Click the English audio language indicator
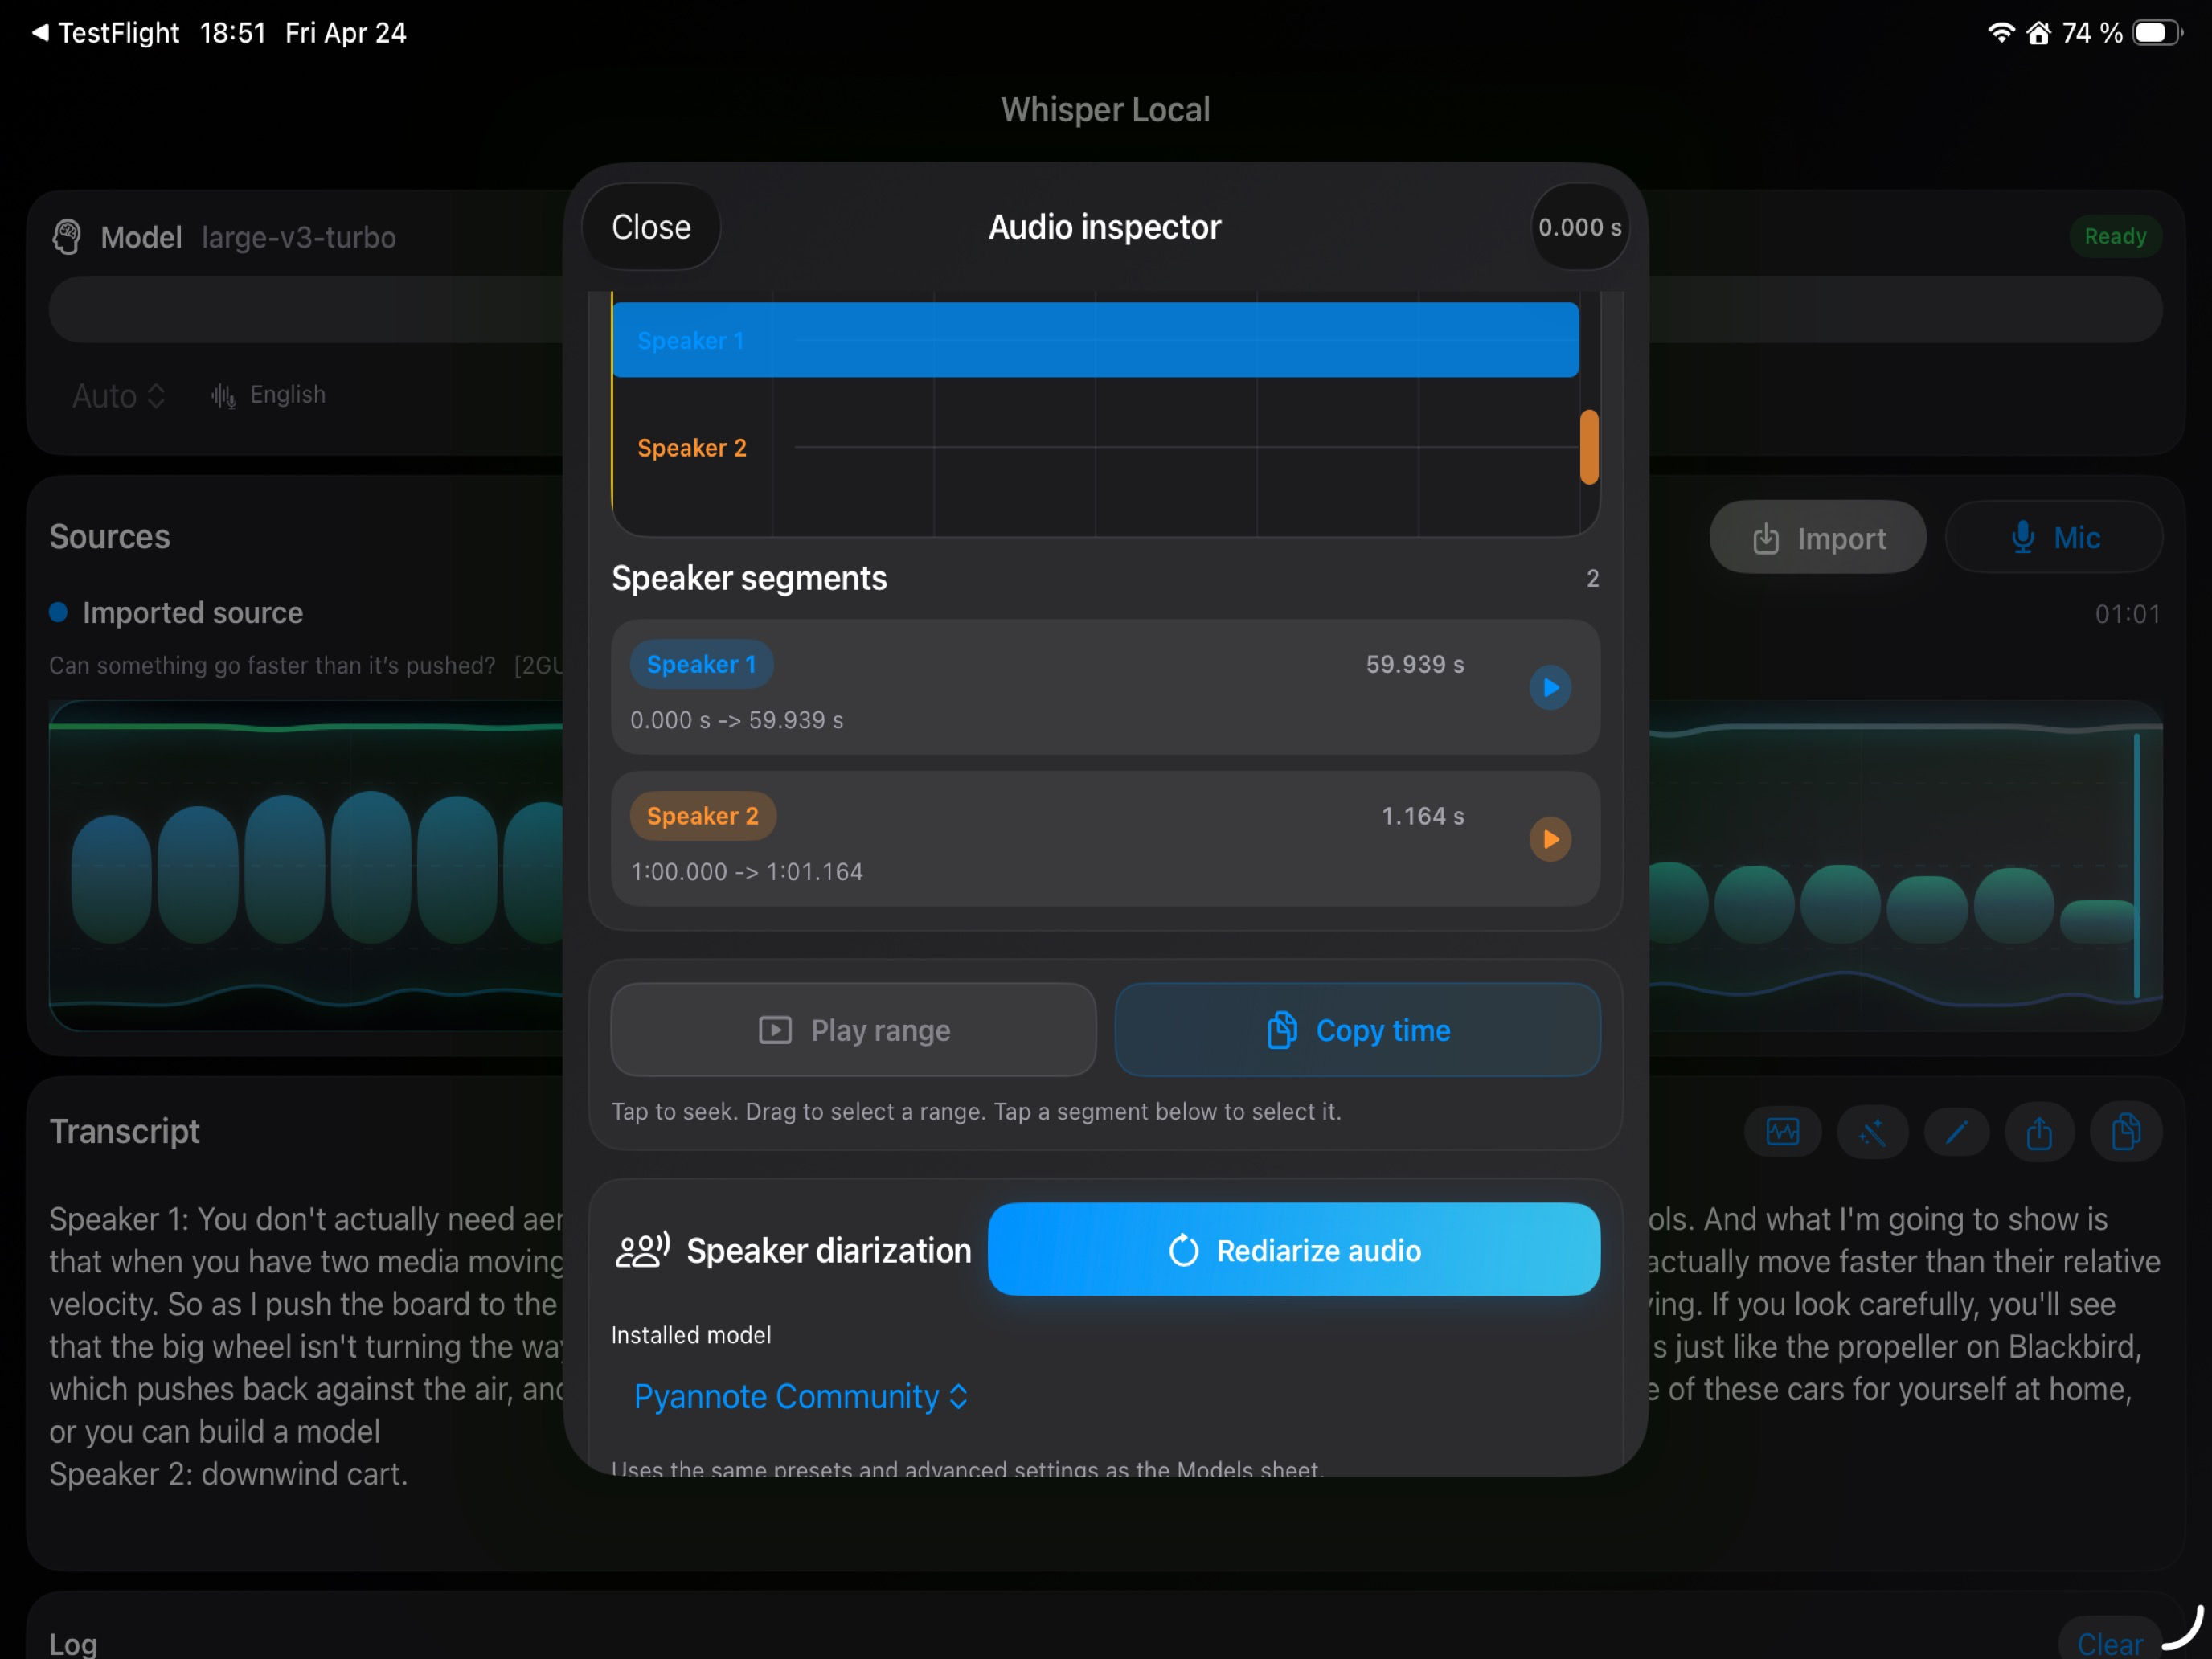This screenshot has height=1659, width=2212. coord(268,395)
